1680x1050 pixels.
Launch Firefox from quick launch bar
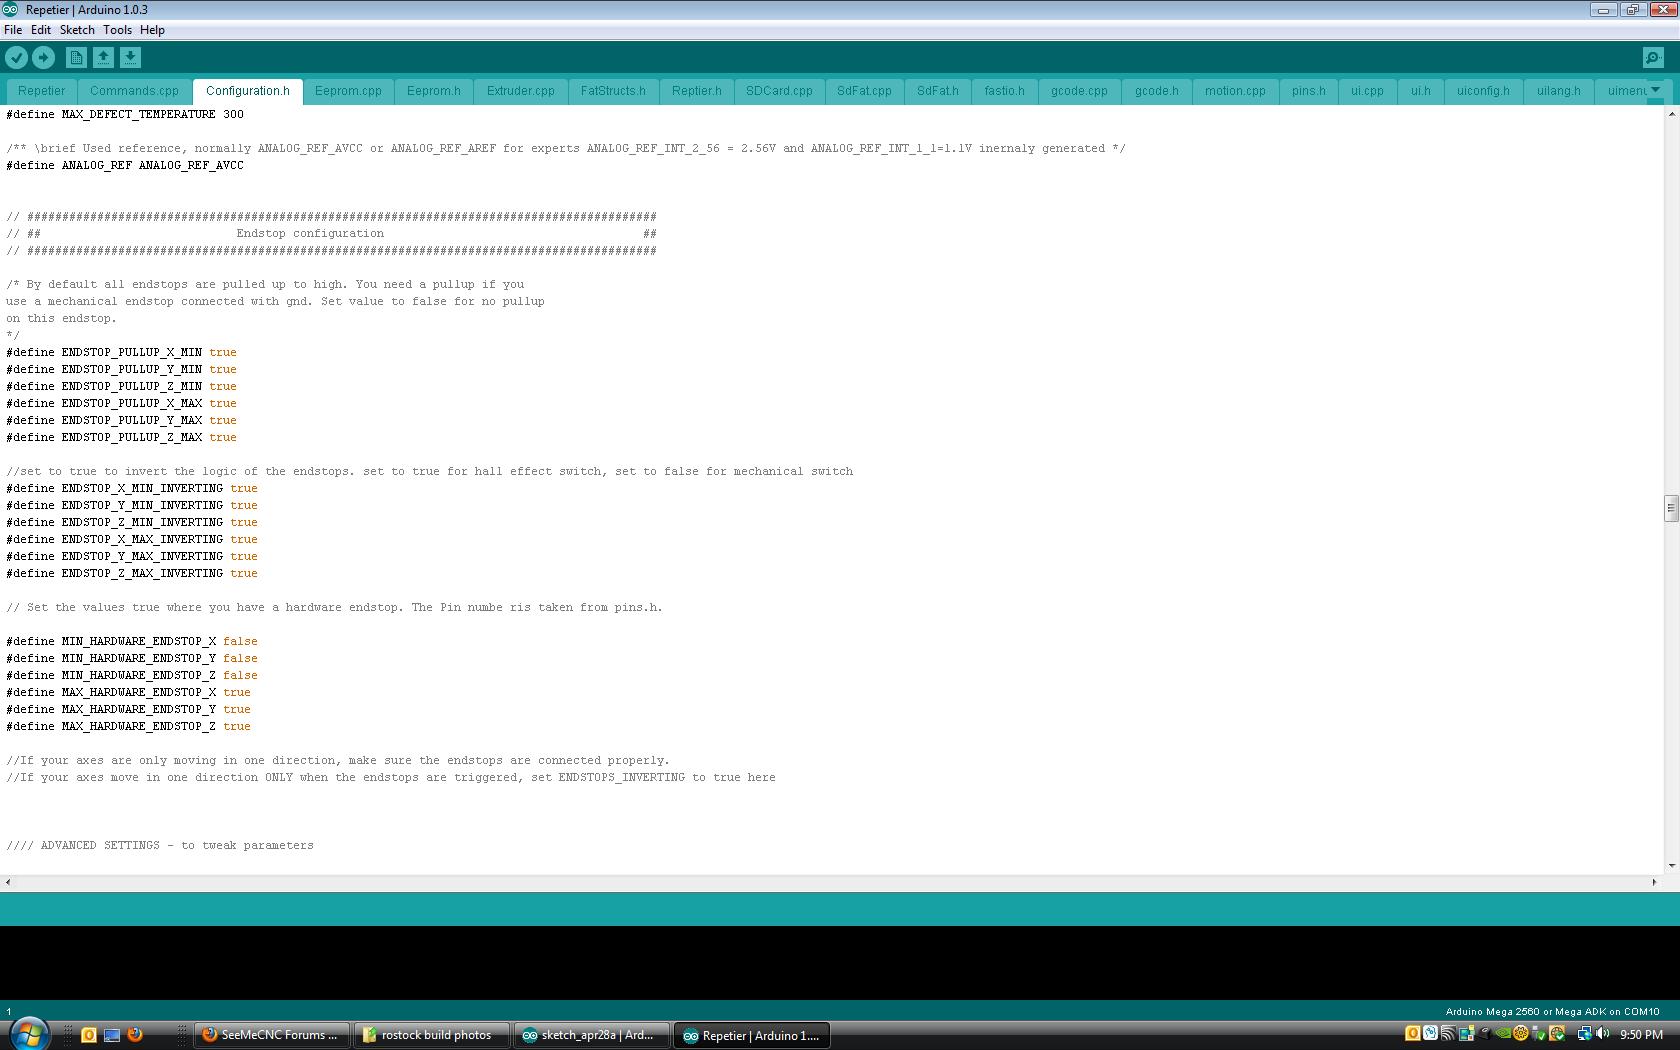[x=135, y=1035]
